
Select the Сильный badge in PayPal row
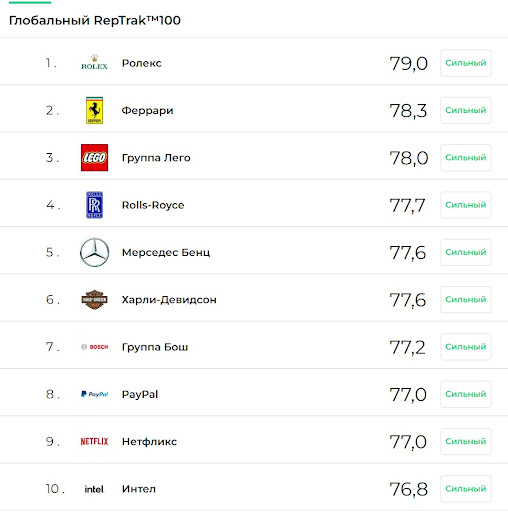[466, 394]
